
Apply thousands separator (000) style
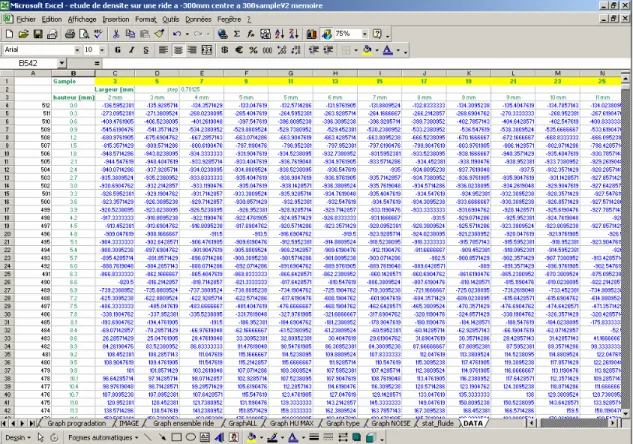click(267, 50)
